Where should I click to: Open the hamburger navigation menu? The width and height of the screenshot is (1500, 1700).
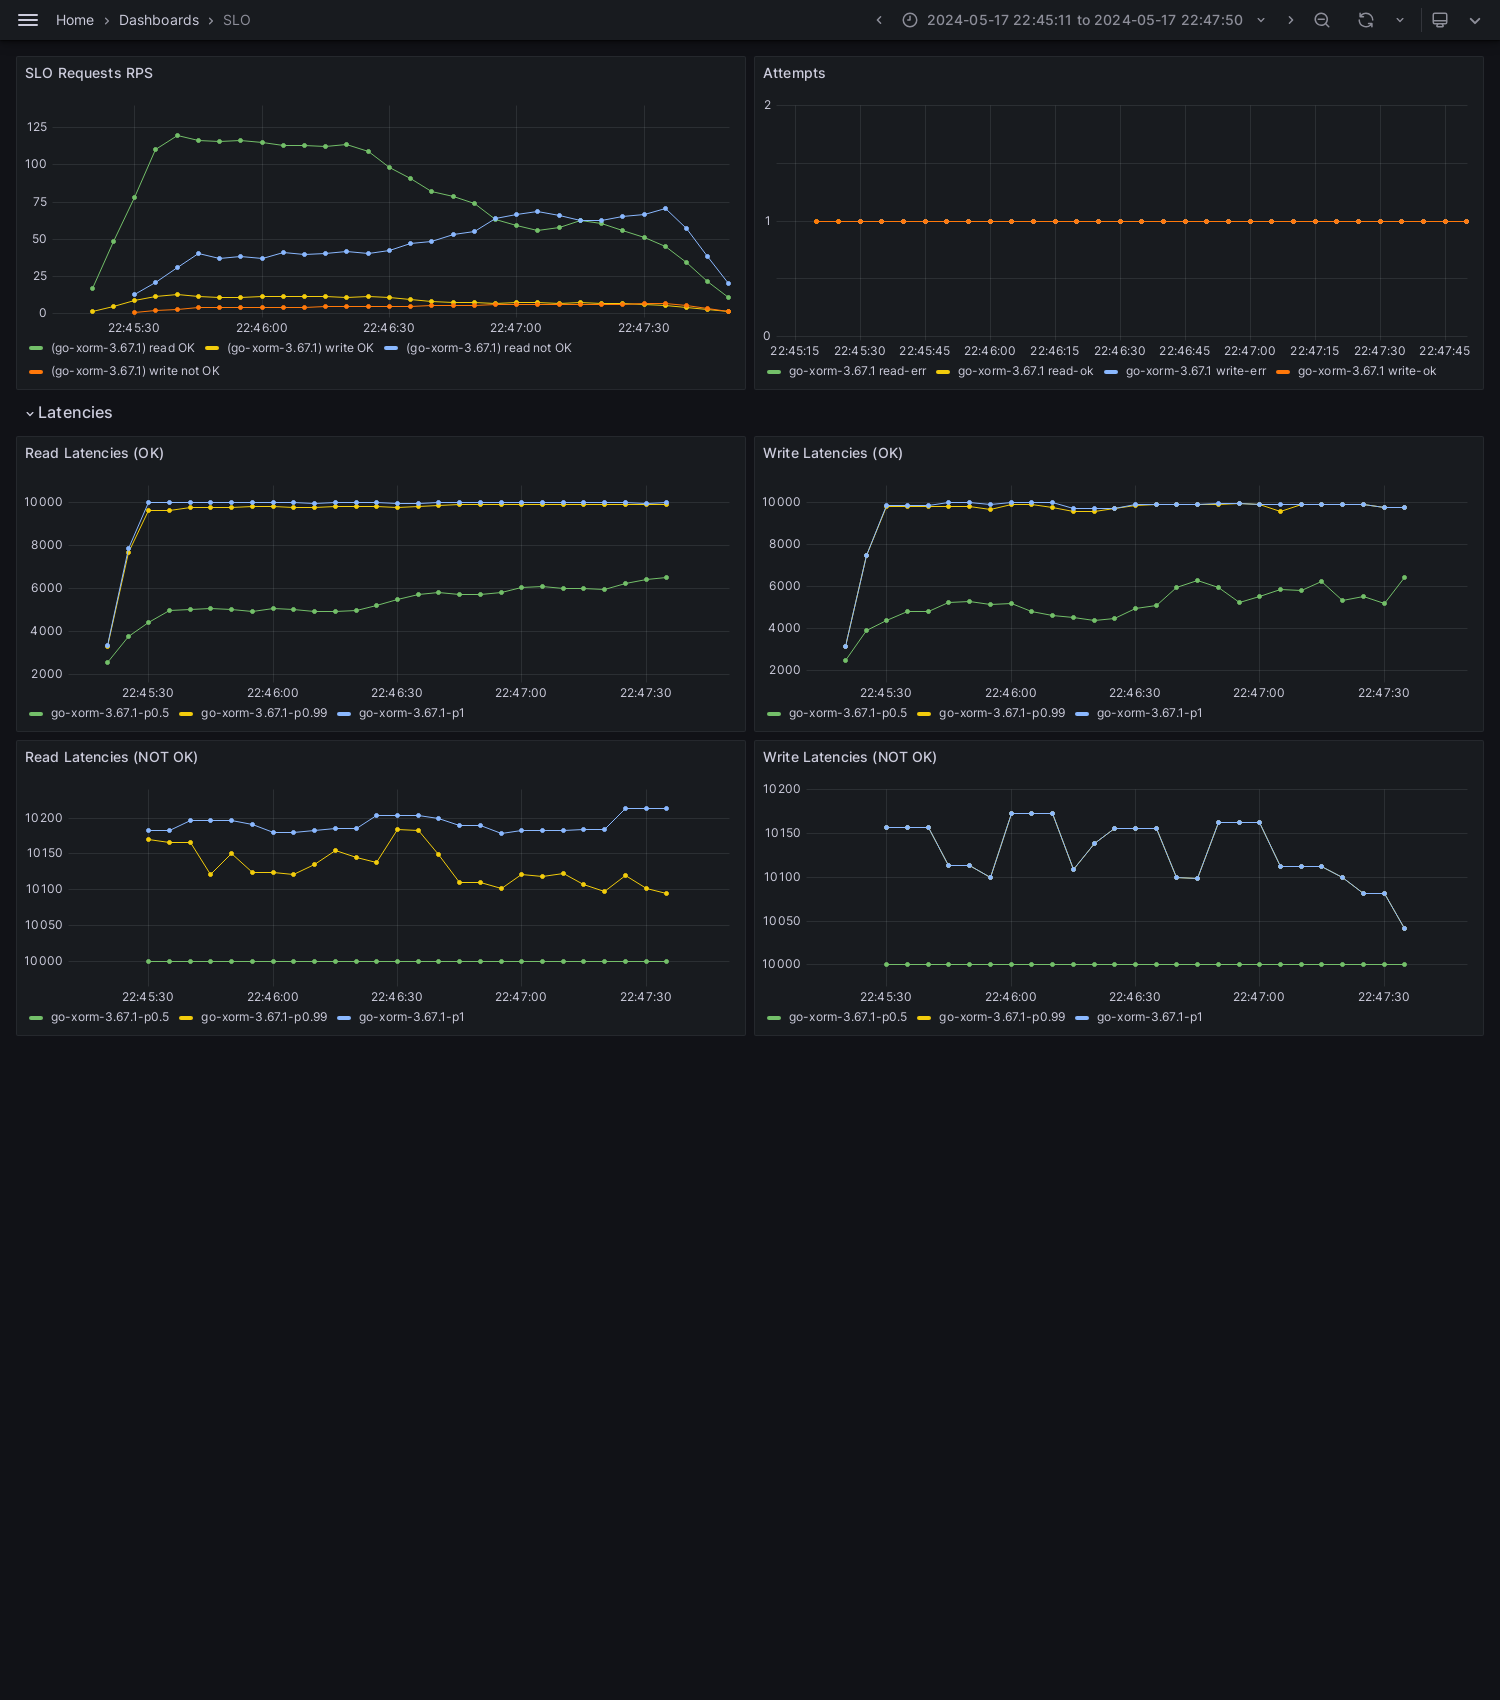coord(28,20)
